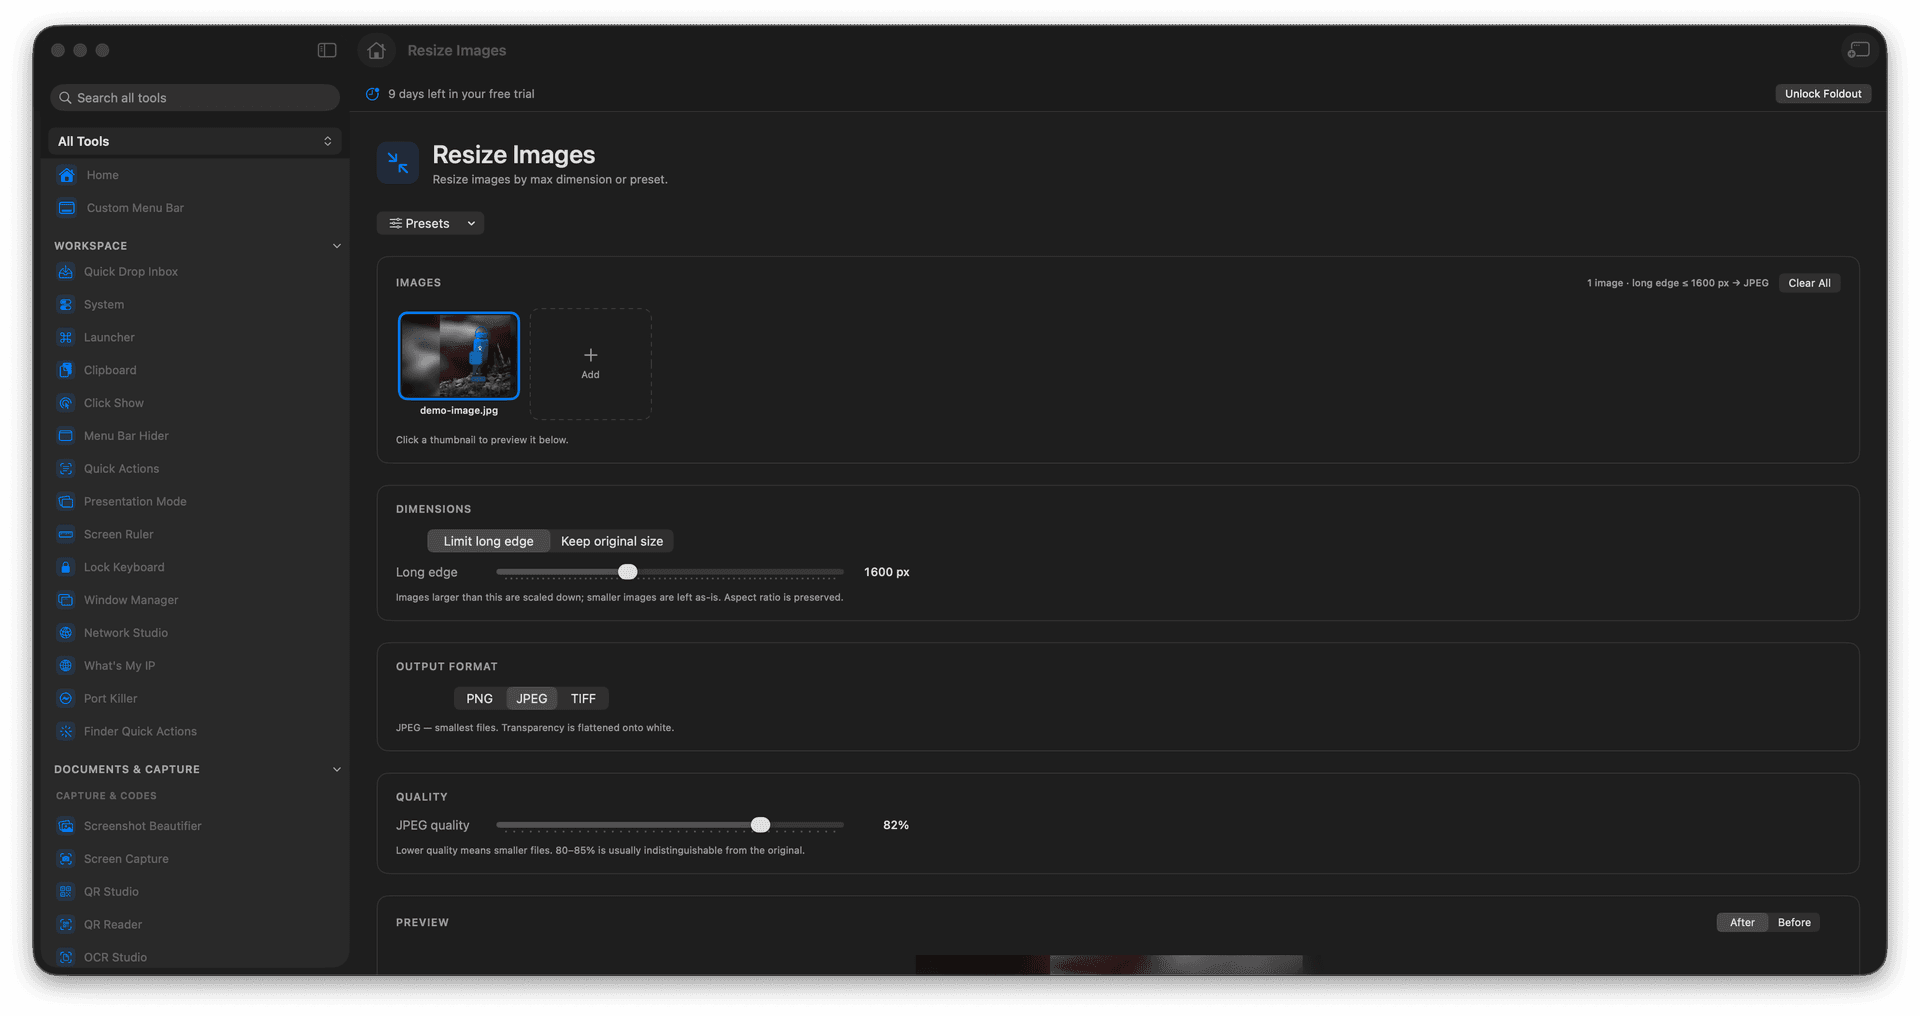Click the top-right window layout icon
Image resolution: width=1920 pixels, height=1016 pixels.
tap(1859, 50)
